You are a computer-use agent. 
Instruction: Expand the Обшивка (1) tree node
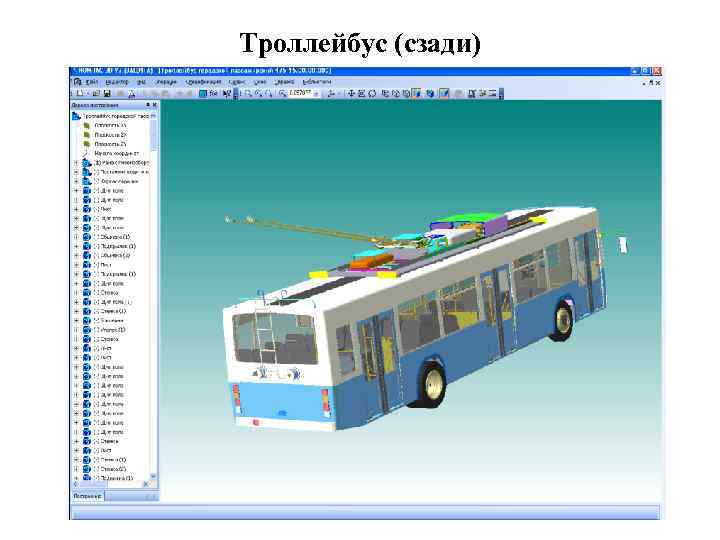pos(77,237)
